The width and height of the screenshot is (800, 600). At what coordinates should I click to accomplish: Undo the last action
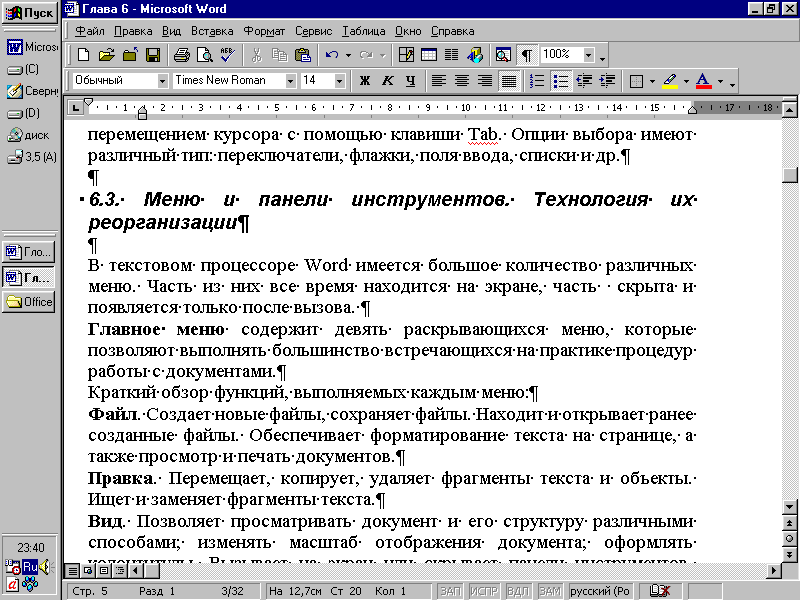(x=332, y=55)
